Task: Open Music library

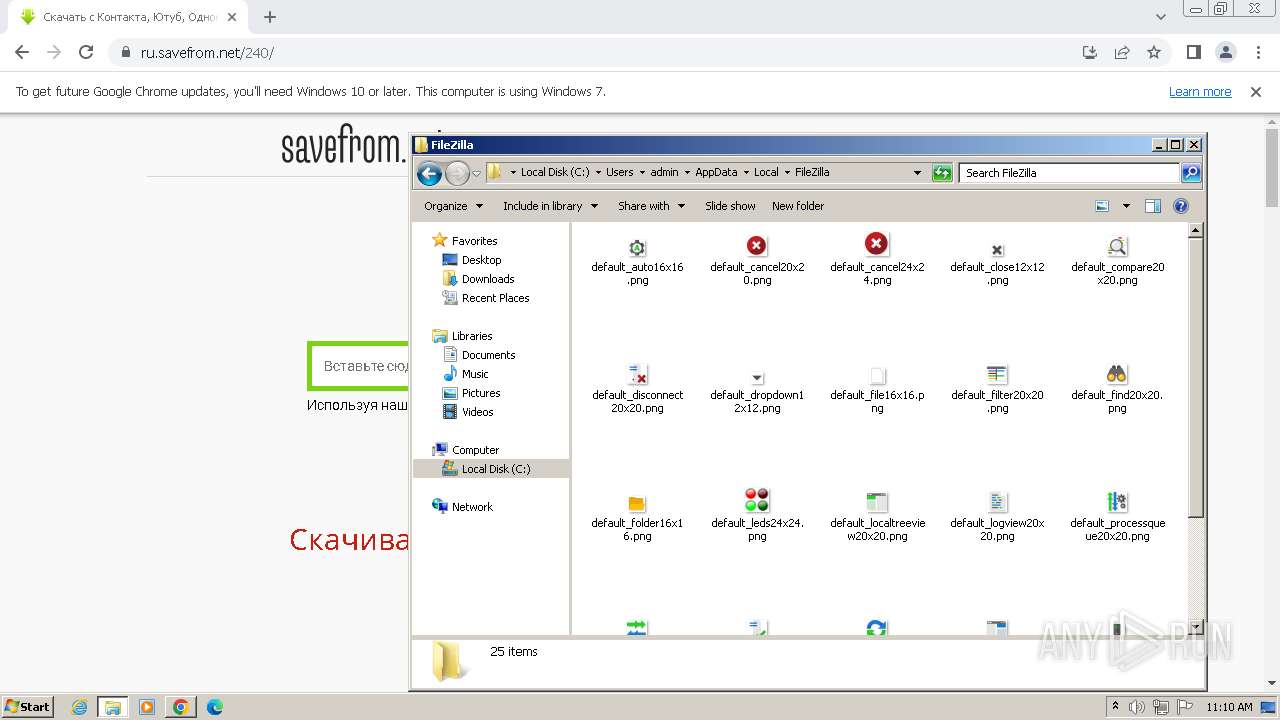Action: tap(475, 374)
